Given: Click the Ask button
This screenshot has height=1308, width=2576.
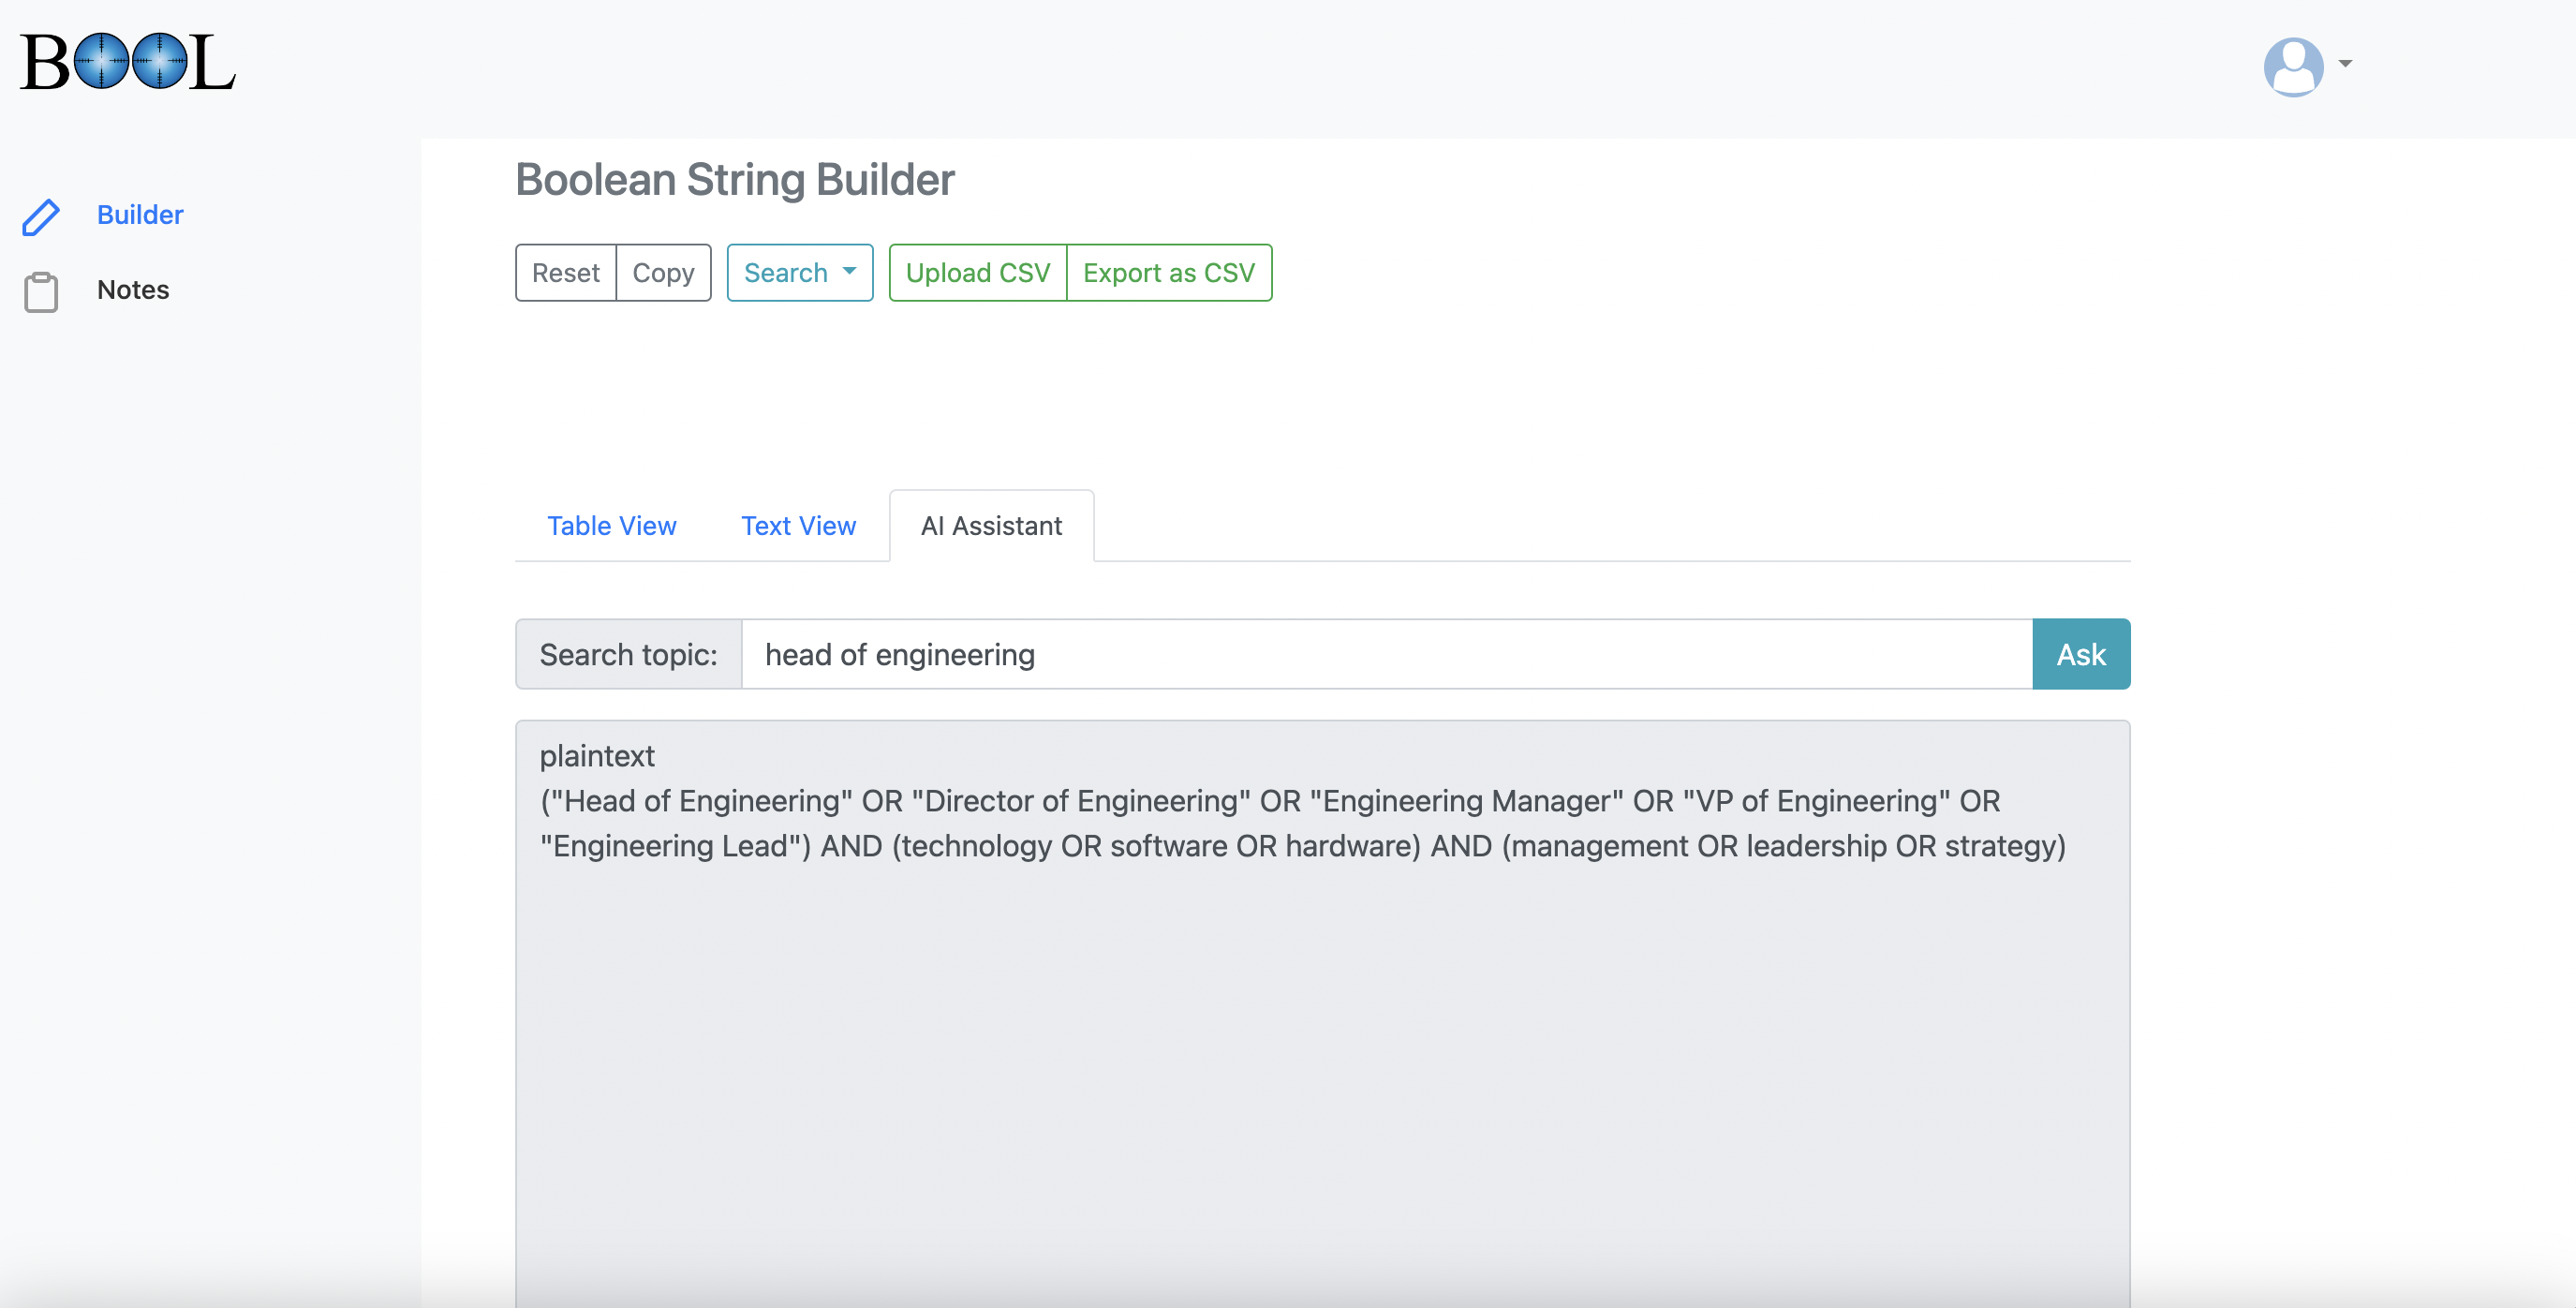Looking at the screenshot, I should (x=2081, y=654).
